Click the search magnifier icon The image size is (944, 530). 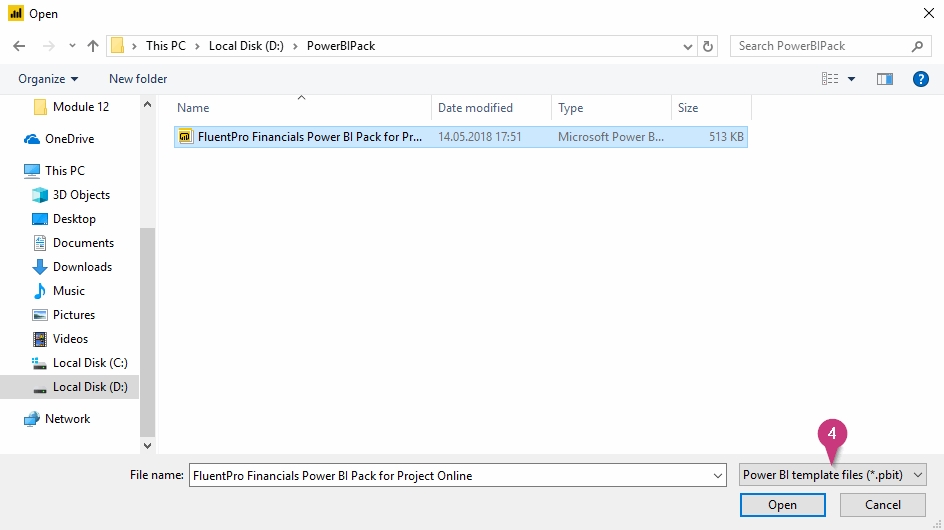917,46
